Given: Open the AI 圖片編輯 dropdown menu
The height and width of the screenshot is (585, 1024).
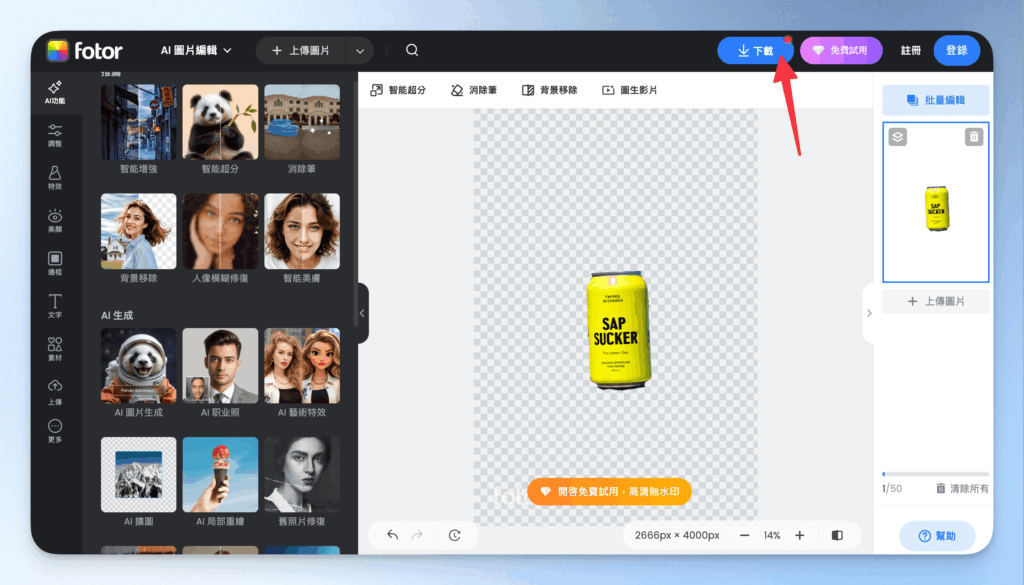Looking at the screenshot, I should 196,49.
